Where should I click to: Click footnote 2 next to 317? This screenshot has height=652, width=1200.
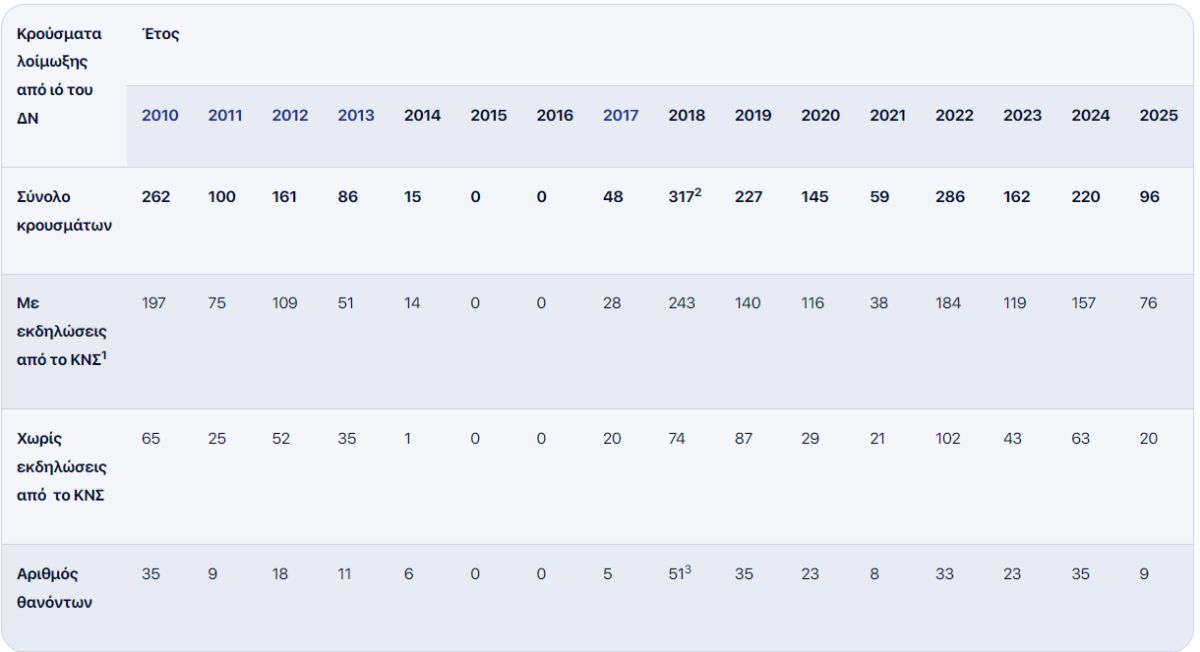click(x=698, y=193)
